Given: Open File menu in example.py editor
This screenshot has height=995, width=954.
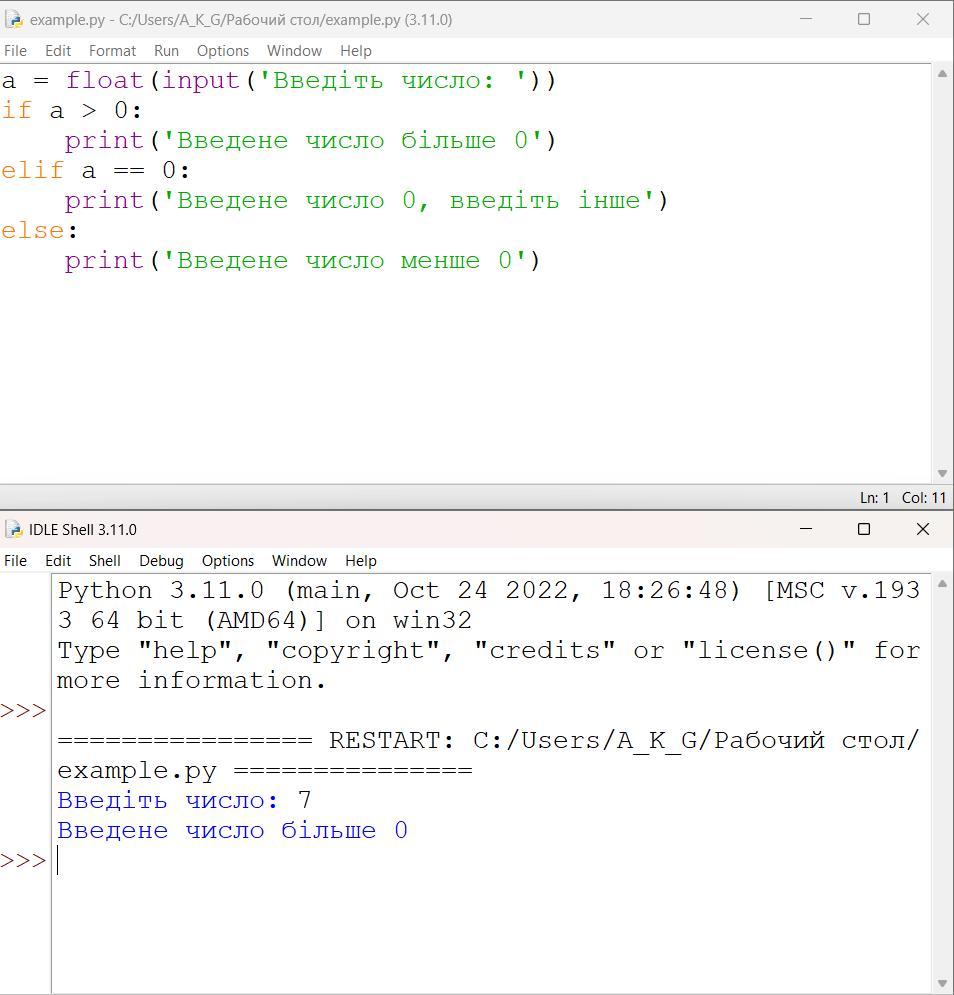Looking at the screenshot, I should (x=15, y=51).
